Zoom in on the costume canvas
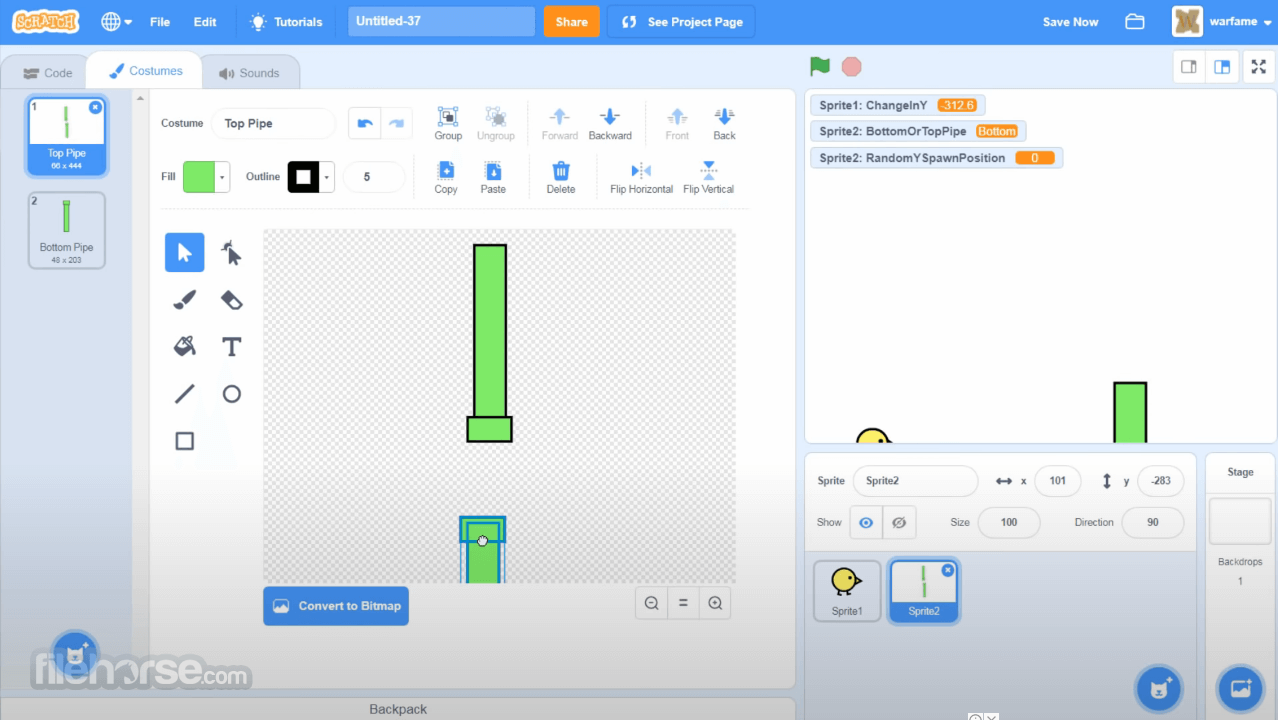Image resolution: width=1280 pixels, height=720 pixels. [715, 603]
